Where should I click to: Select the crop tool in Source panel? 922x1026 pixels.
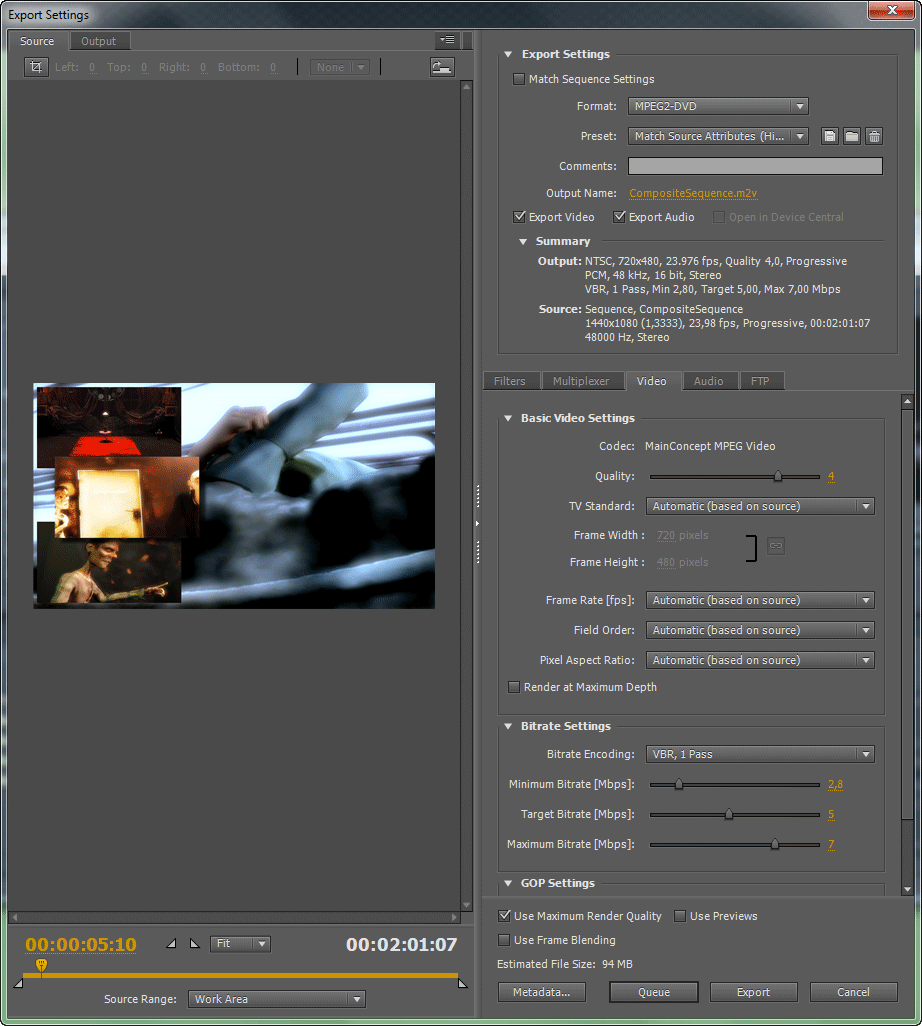point(36,67)
